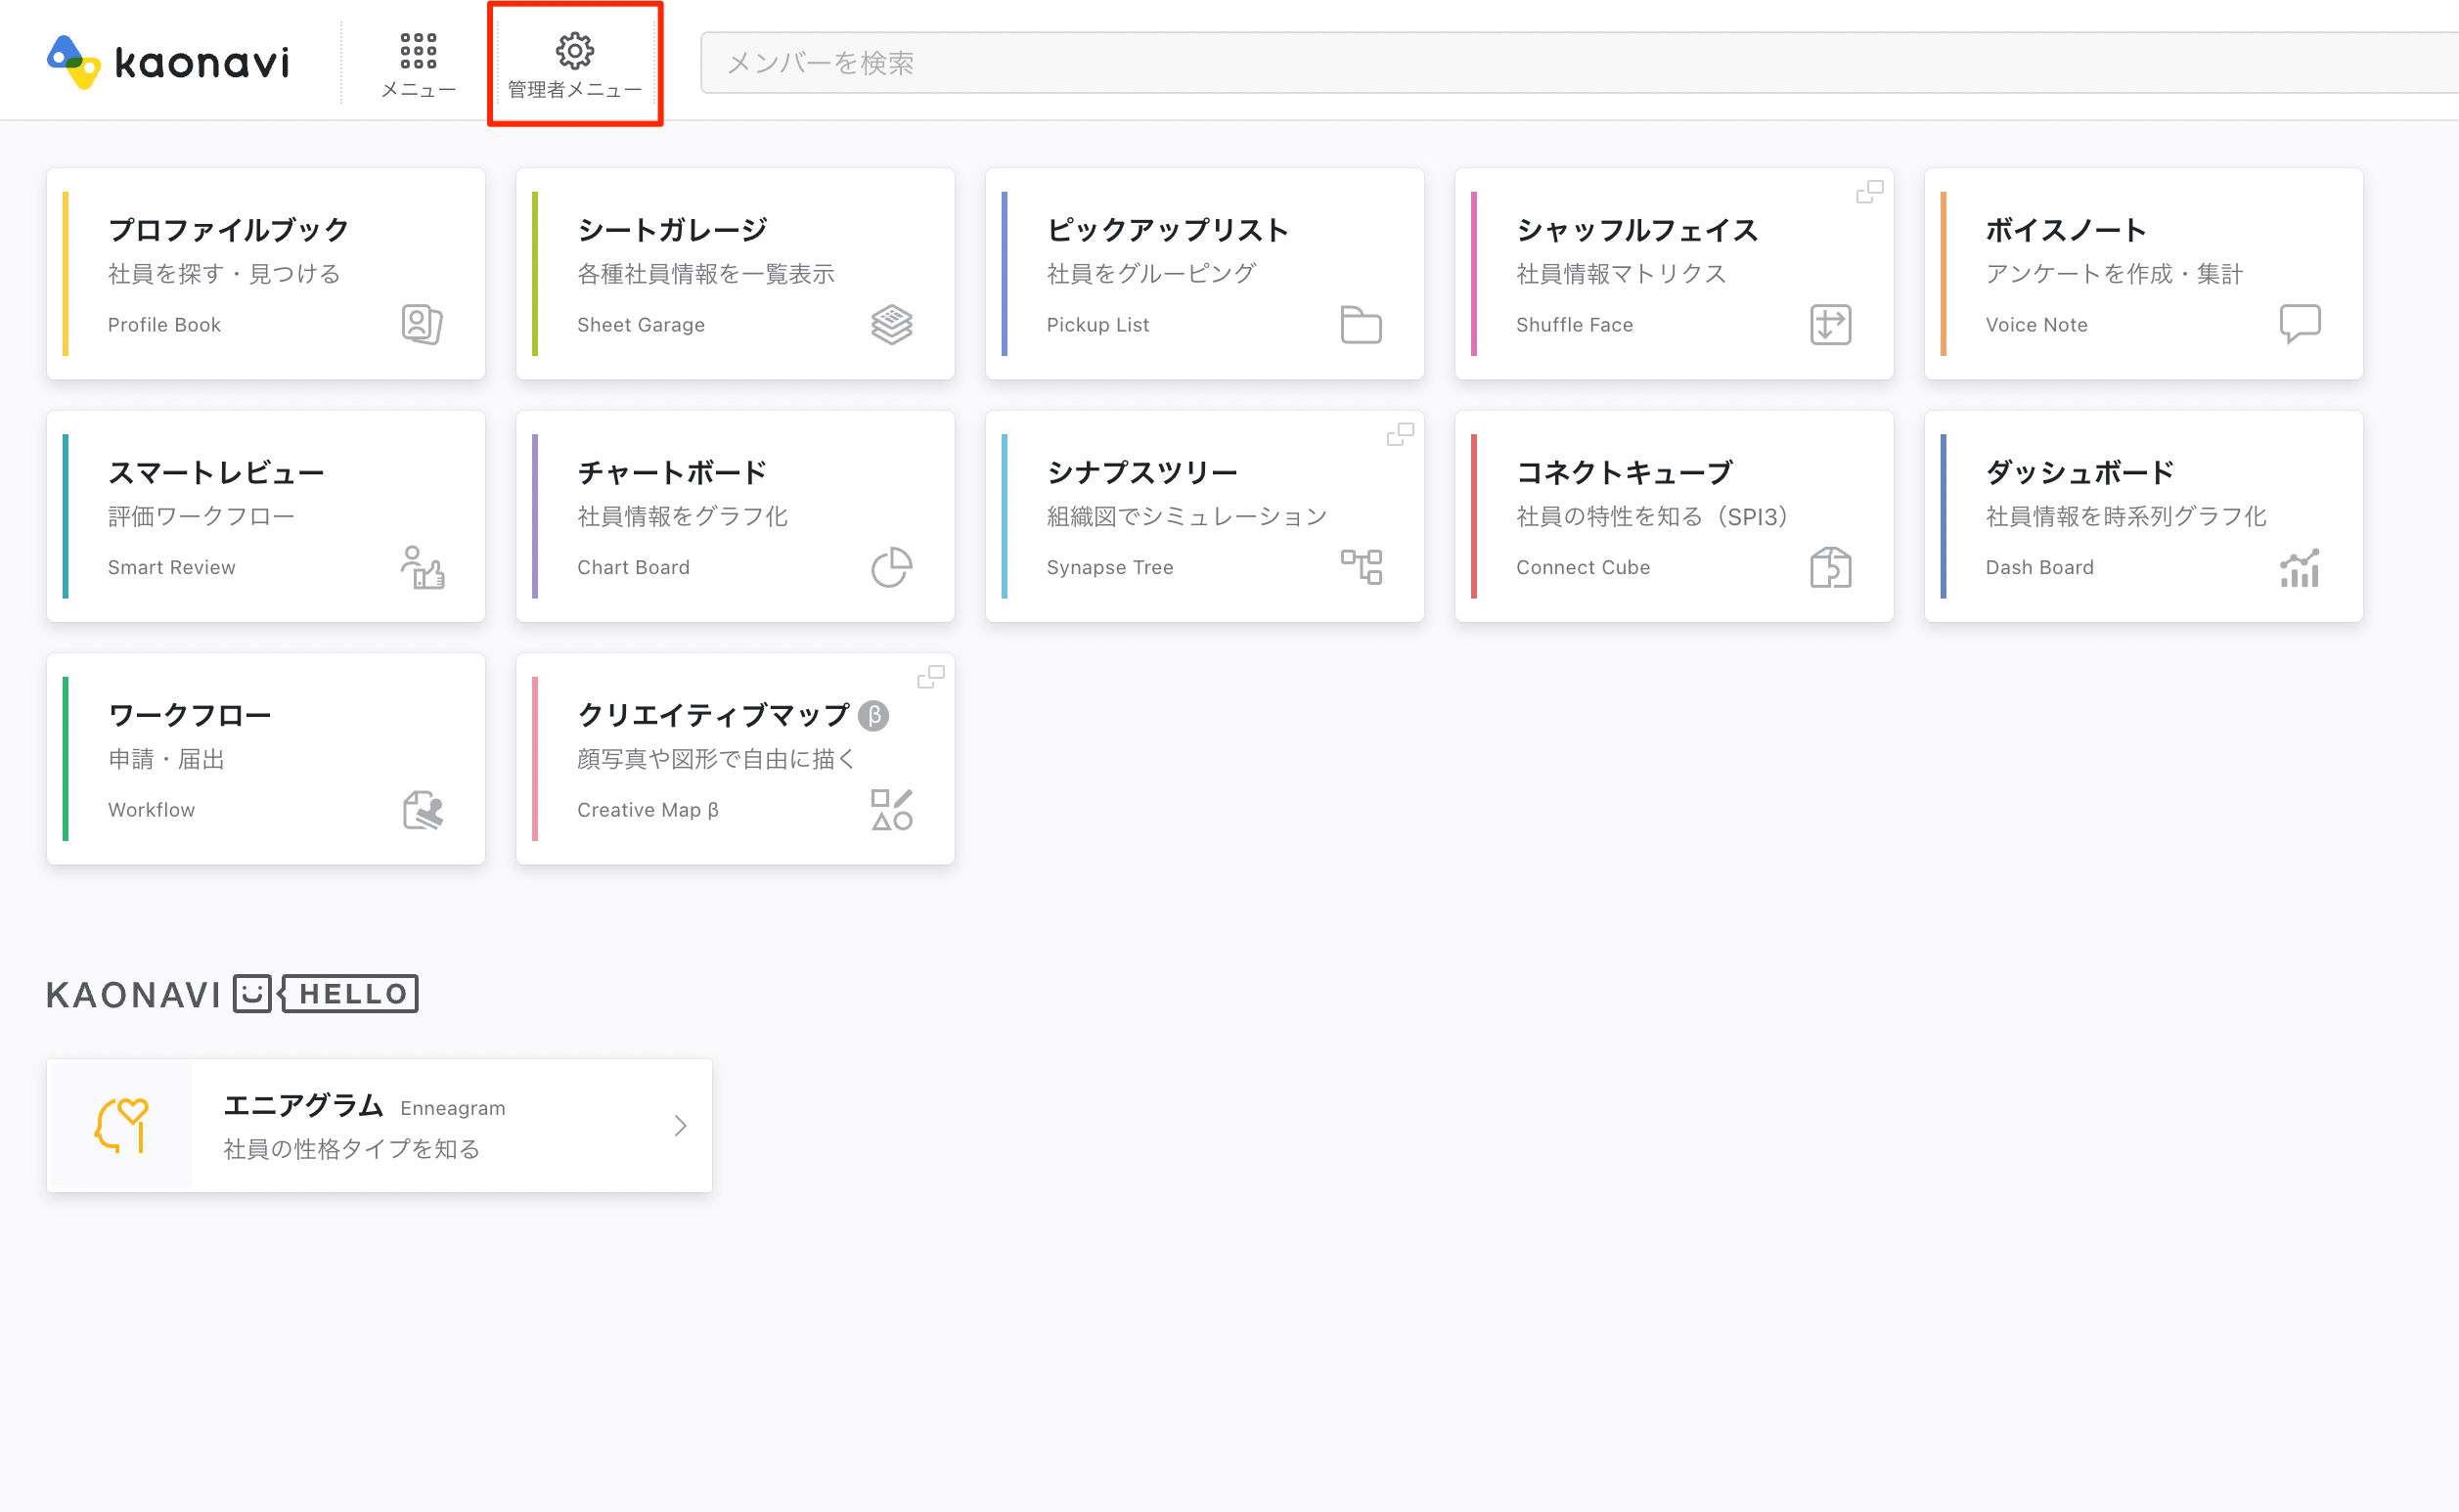Click new-window icon on シャッフルフェイス card
This screenshot has width=2459, height=1512.
pyautogui.click(x=1869, y=191)
